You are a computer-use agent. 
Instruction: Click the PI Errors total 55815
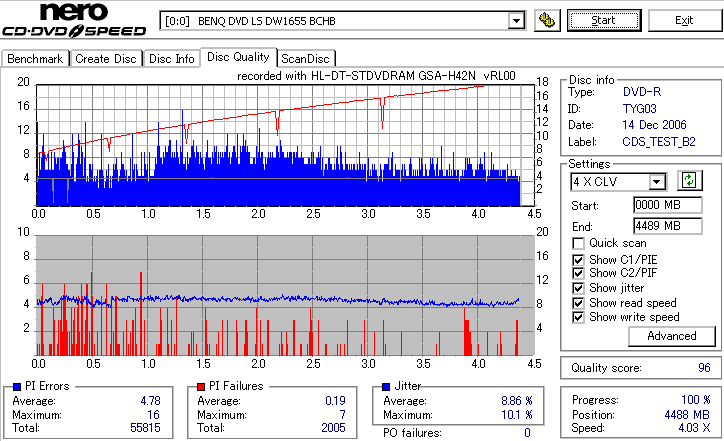coord(145,428)
